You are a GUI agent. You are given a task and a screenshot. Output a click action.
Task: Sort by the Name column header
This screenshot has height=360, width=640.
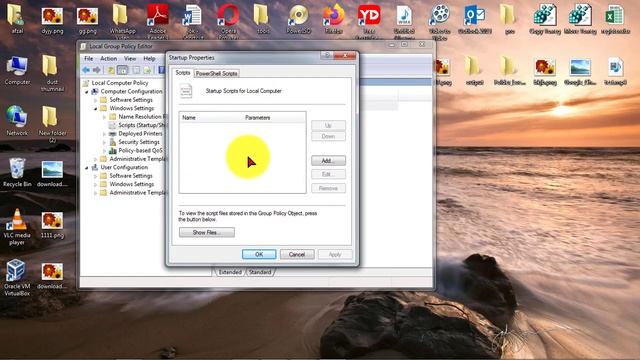(x=210, y=118)
